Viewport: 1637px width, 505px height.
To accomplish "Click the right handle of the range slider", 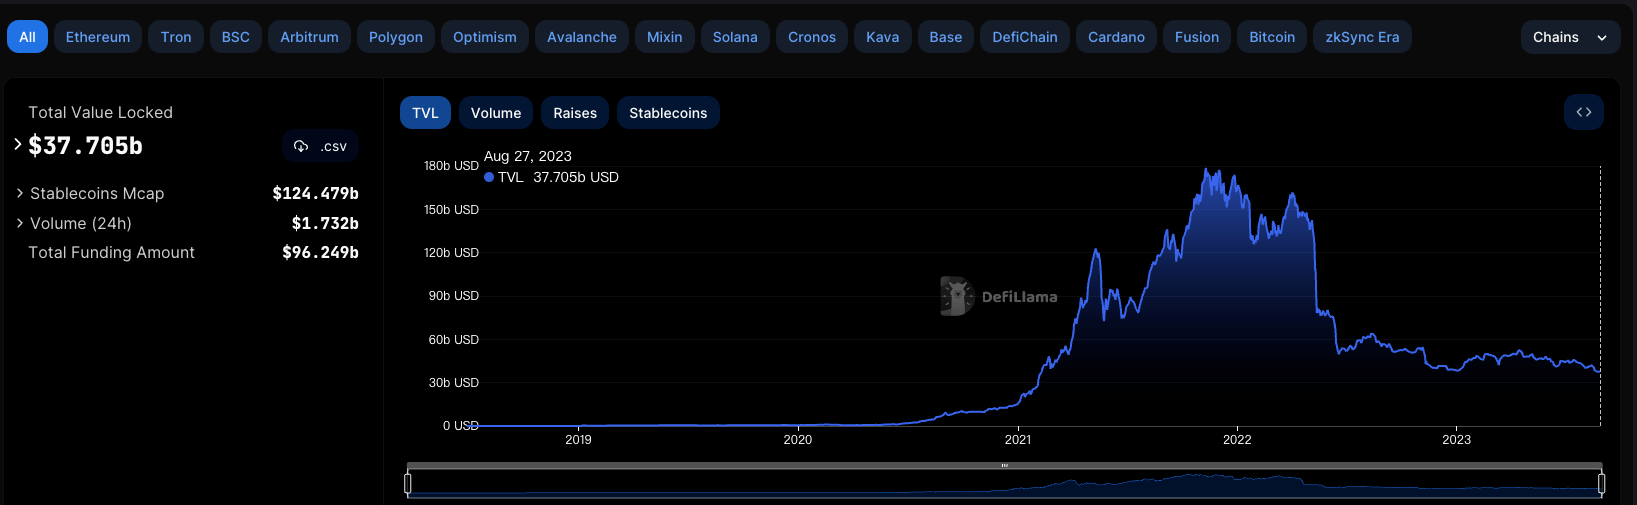I will [x=1601, y=484].
